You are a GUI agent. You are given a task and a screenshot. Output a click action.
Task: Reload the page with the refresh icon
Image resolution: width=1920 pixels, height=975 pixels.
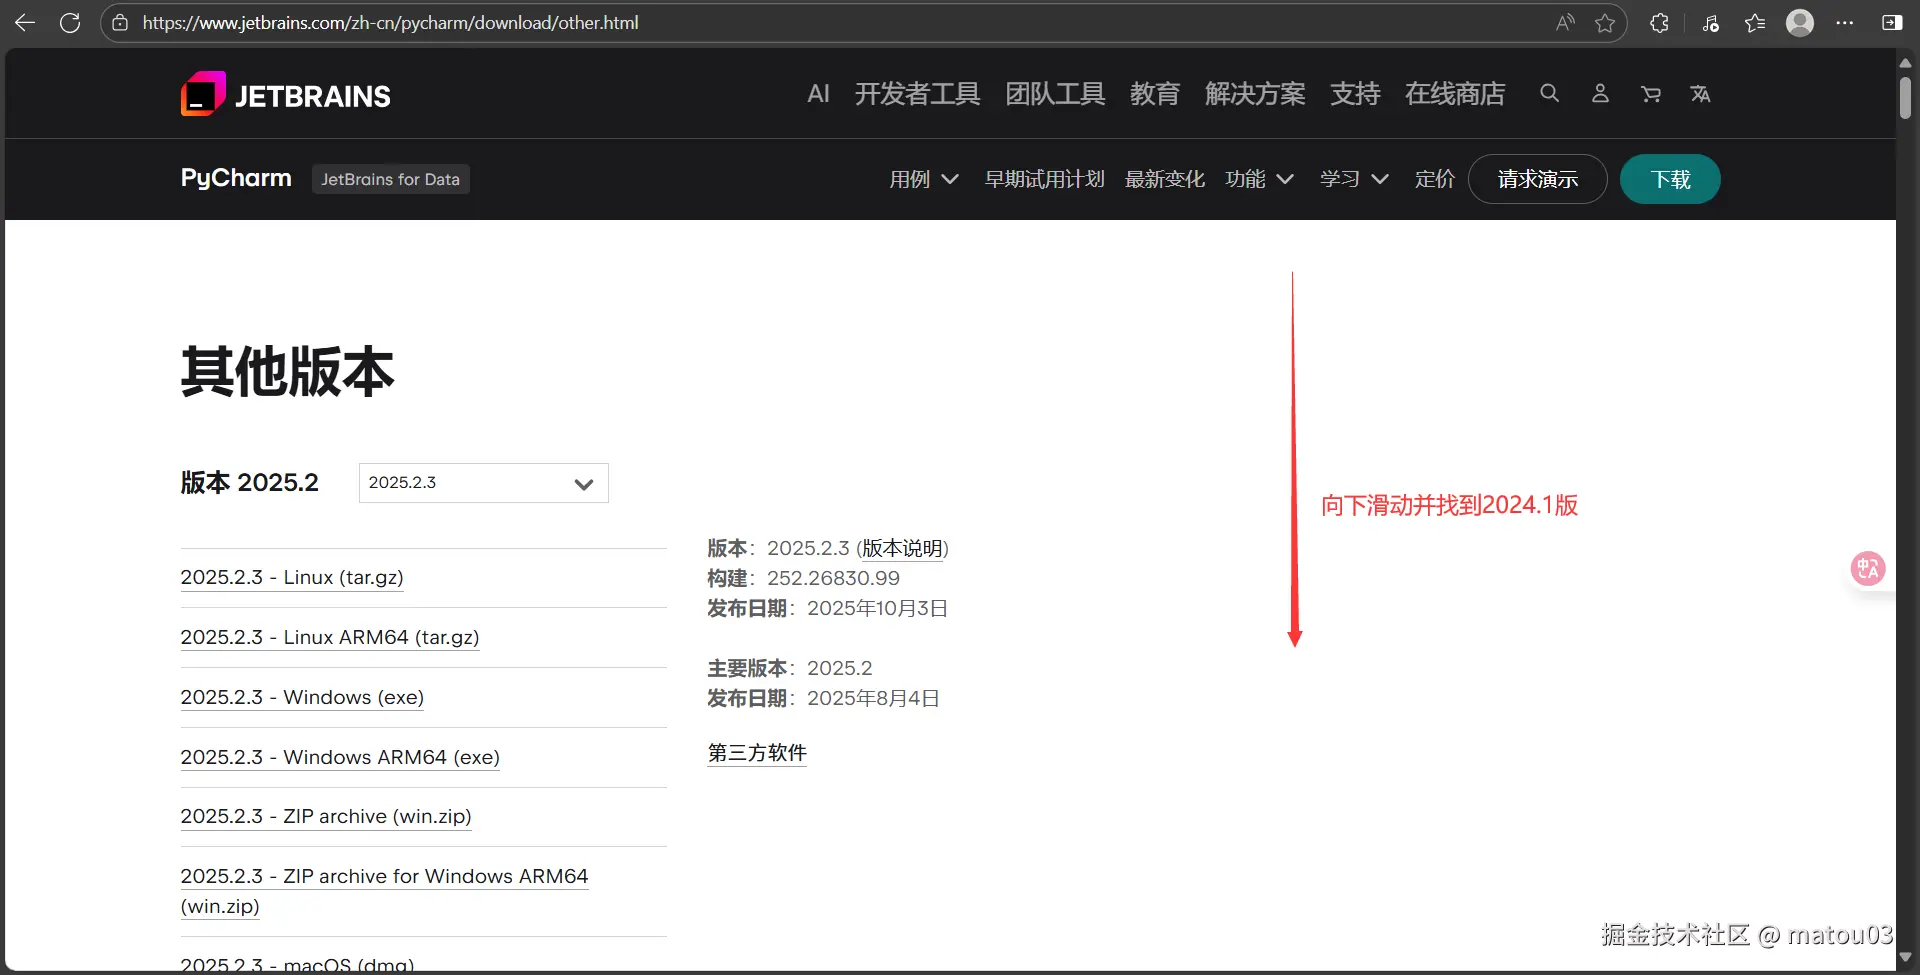(x=70, y=22)
